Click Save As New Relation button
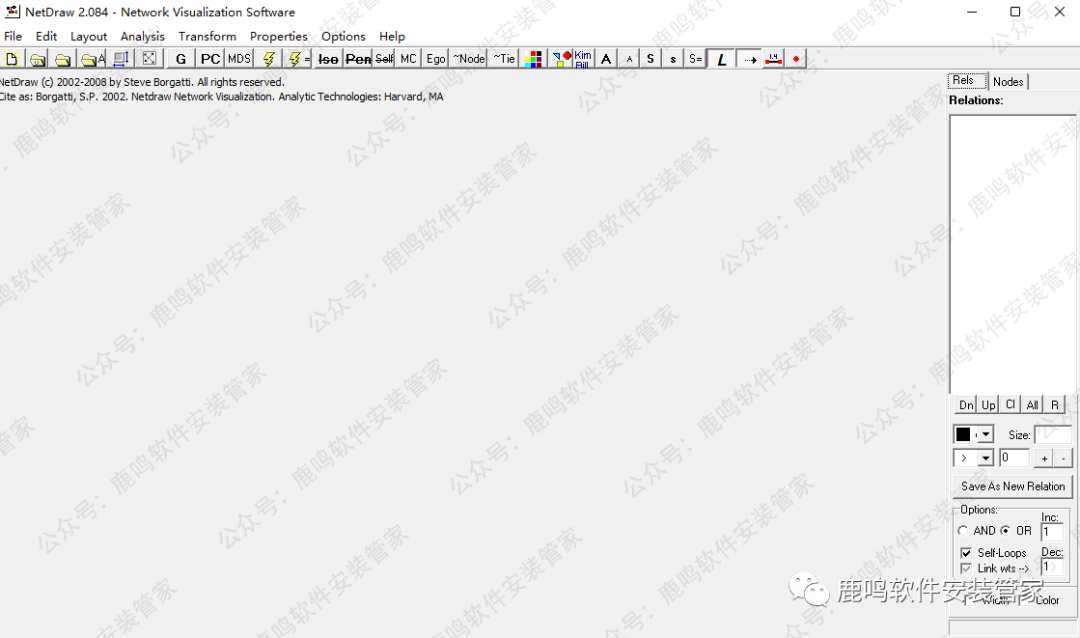The height and width of the screenshot is (638, 1080). [x=1012, y=486]
